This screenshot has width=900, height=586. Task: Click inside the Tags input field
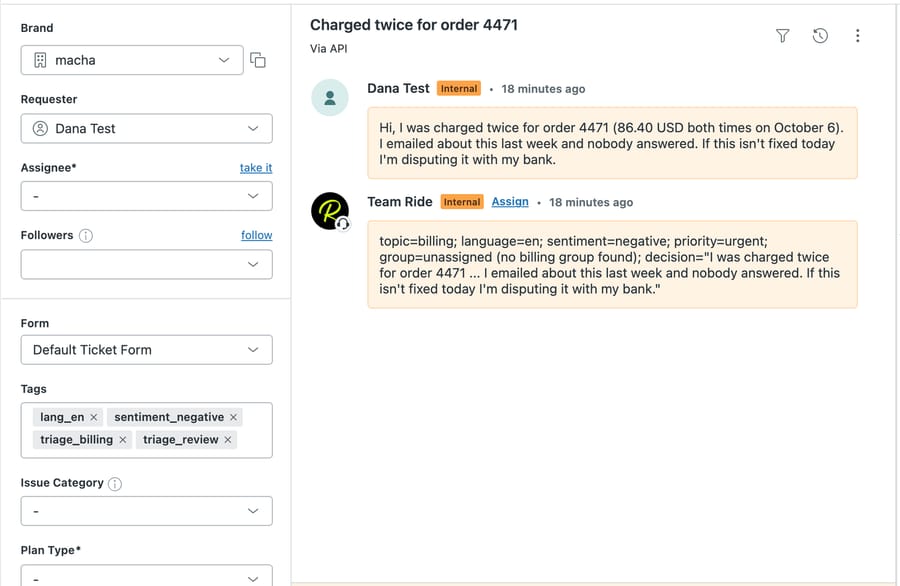pyautogui.click(x=146, y=430)
